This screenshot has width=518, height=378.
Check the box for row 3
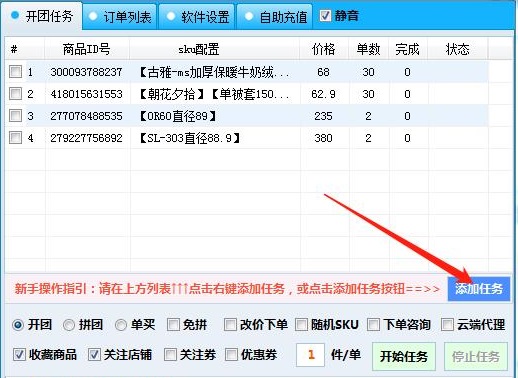pos(15,116)
